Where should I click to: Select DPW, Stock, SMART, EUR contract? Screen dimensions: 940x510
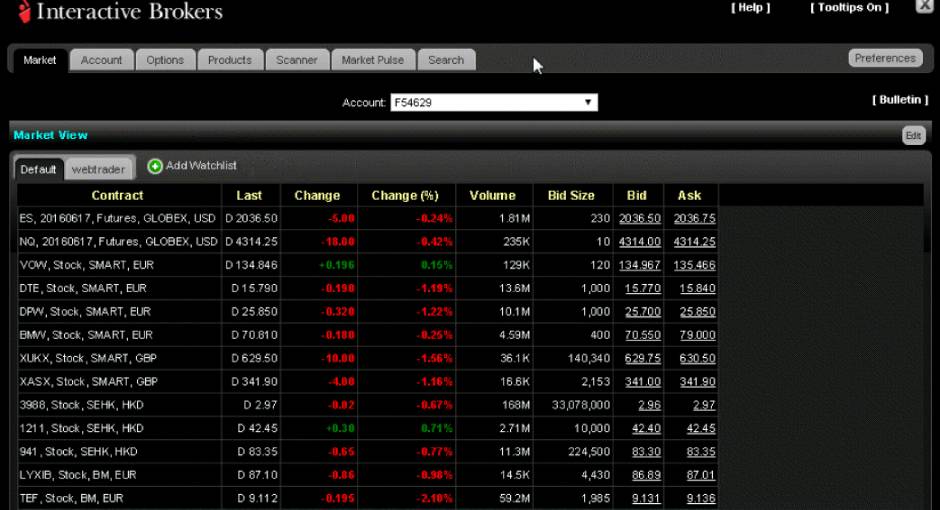click(85, 312)
